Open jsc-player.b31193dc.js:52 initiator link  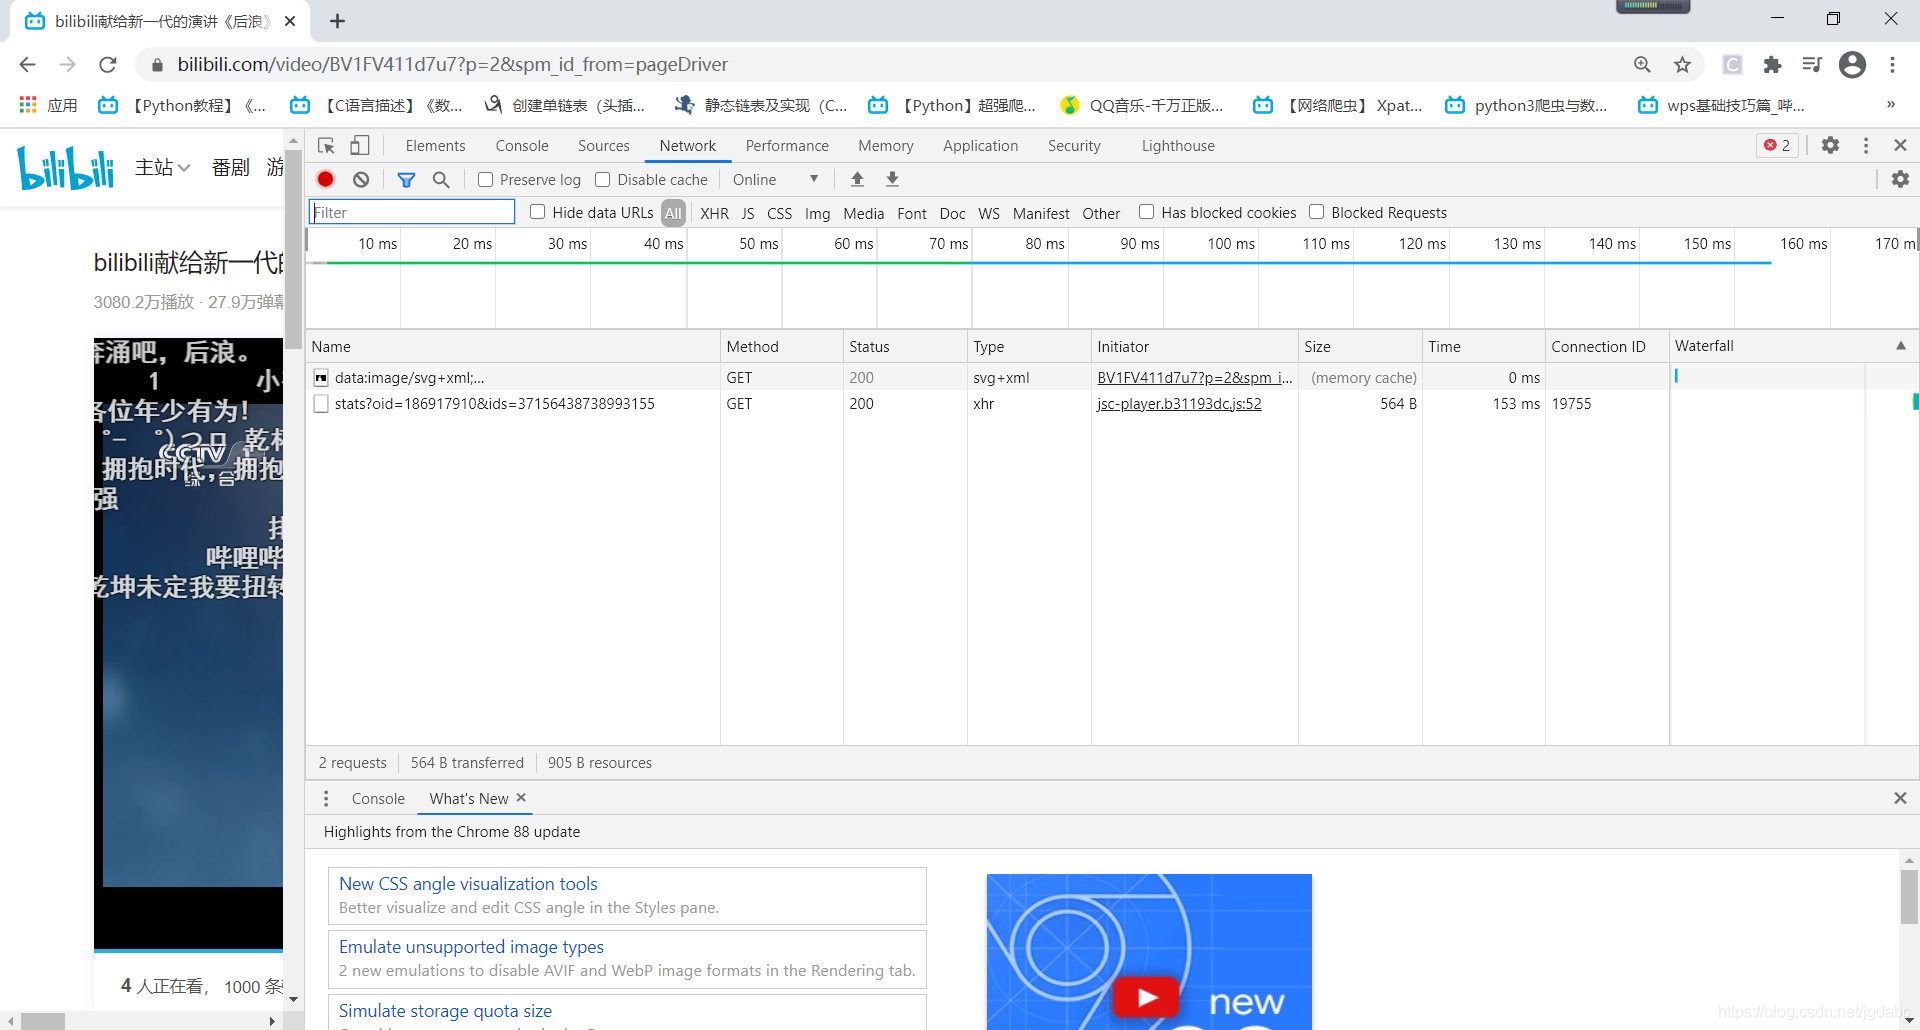point(1179,404)
